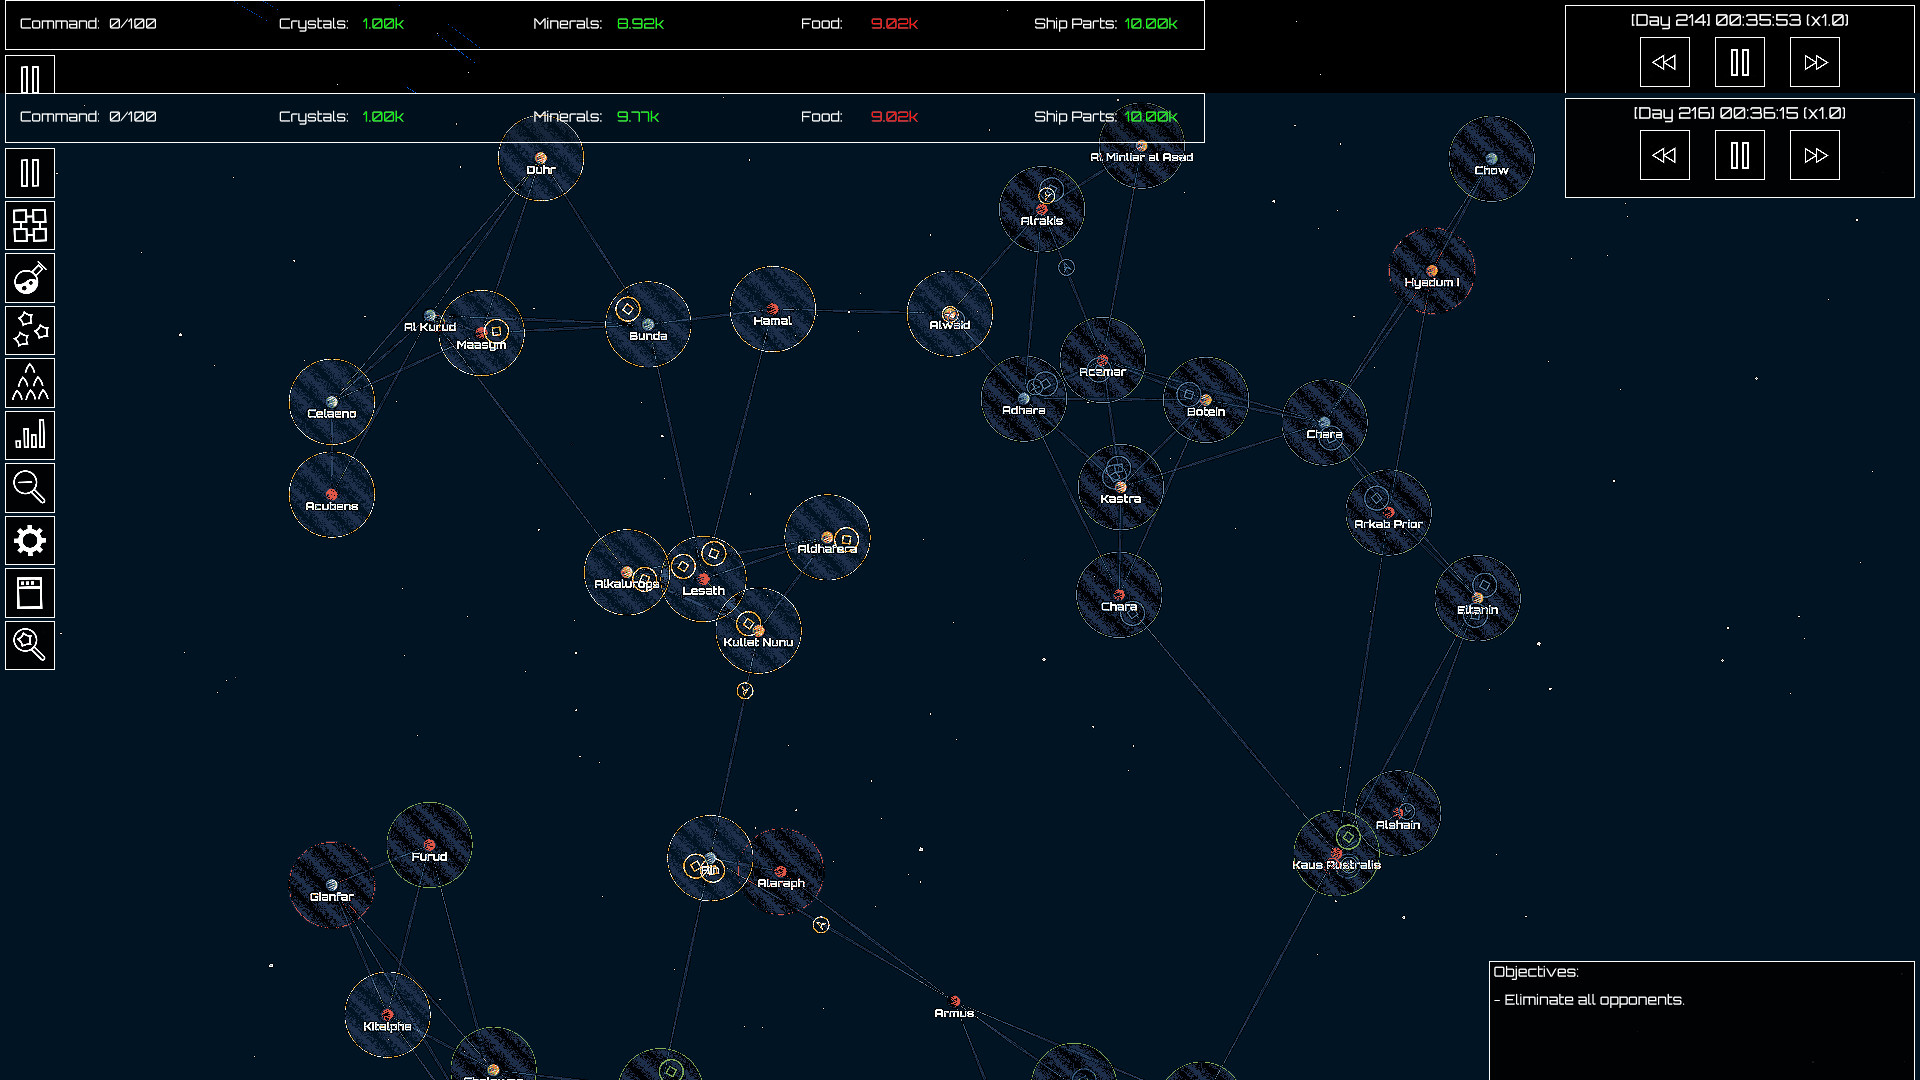
Task: Open the settings gear icon
Action: 30,541
